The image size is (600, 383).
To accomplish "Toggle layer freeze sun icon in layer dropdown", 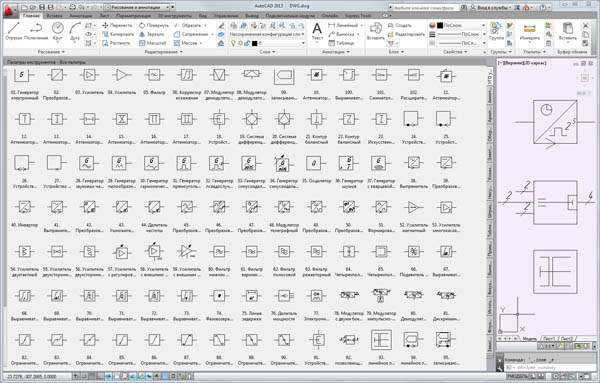I will [240, 43].
